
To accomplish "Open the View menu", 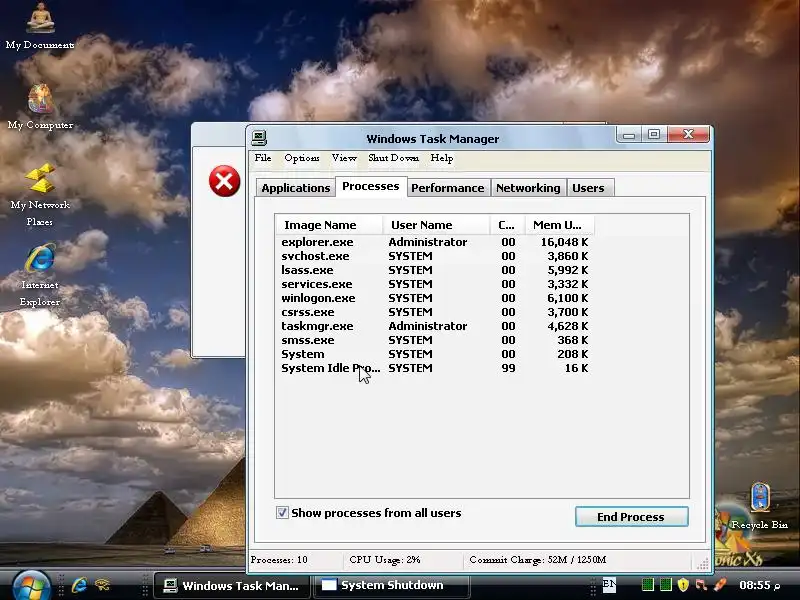I will 344,158.
